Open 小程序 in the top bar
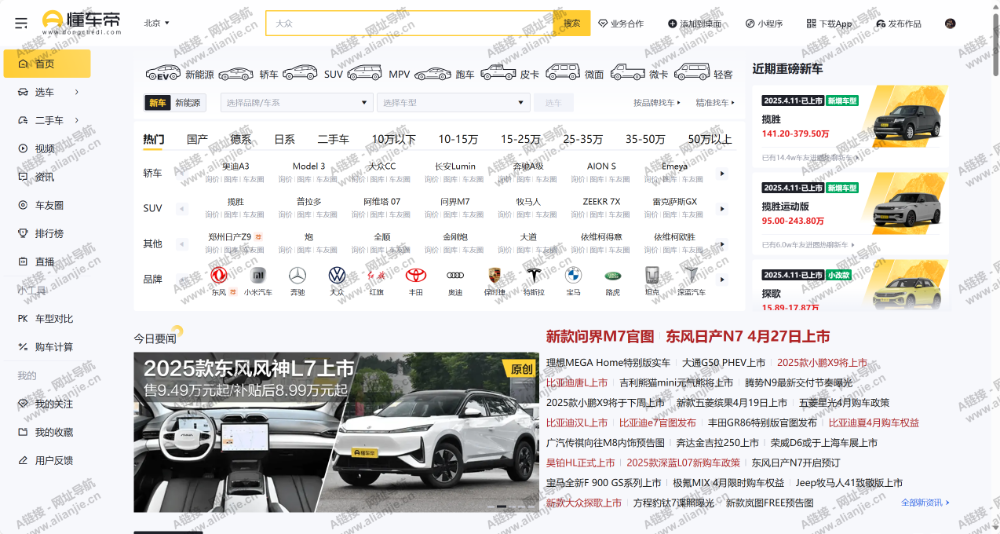This screenshot has width=1000, height=534. tap(763, 24)
